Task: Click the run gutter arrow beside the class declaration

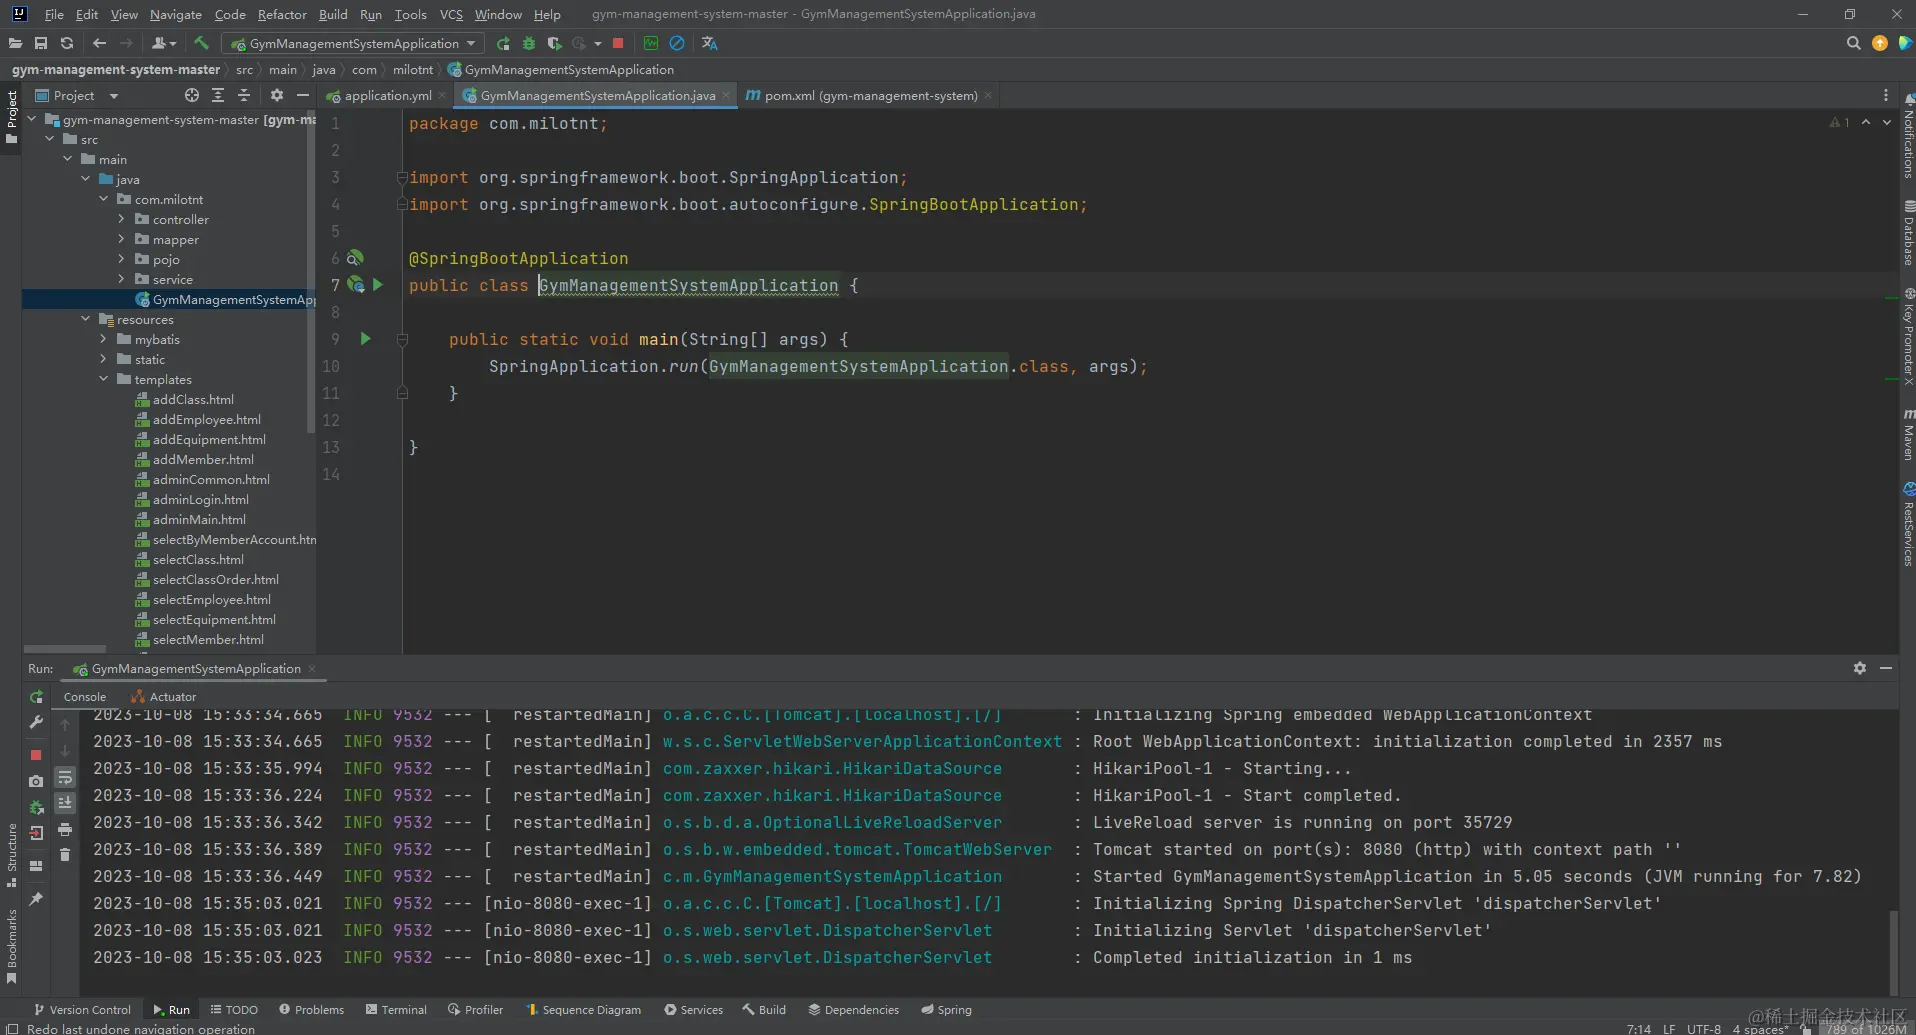Action: click(x=378, y=285)
